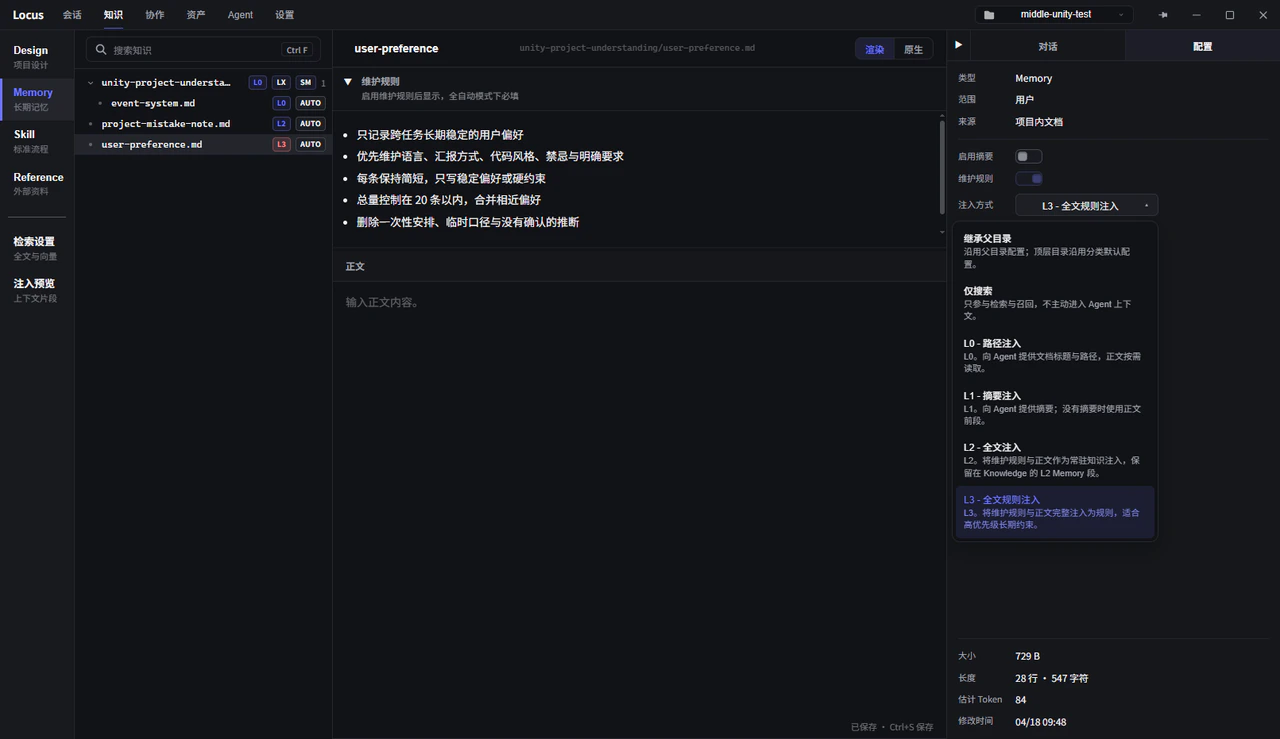Open project-mistake-note.md in the tree
The image size is (1280, 739).
click(x=166, y=124)
